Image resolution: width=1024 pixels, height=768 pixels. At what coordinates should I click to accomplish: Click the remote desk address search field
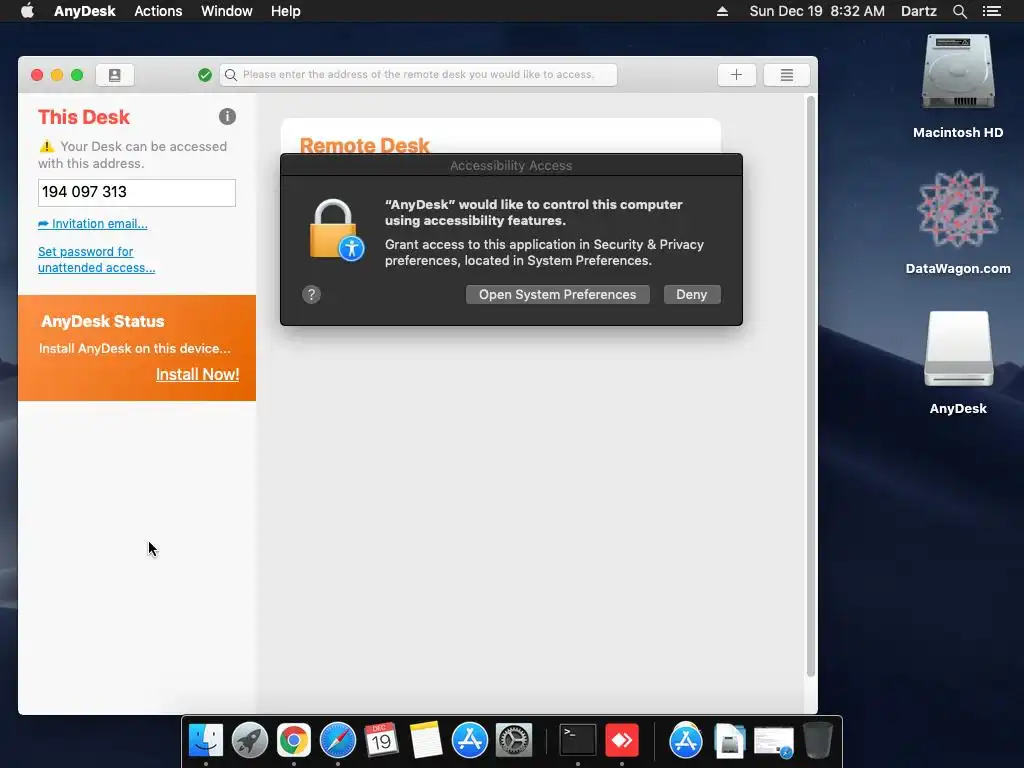(418, 75)
